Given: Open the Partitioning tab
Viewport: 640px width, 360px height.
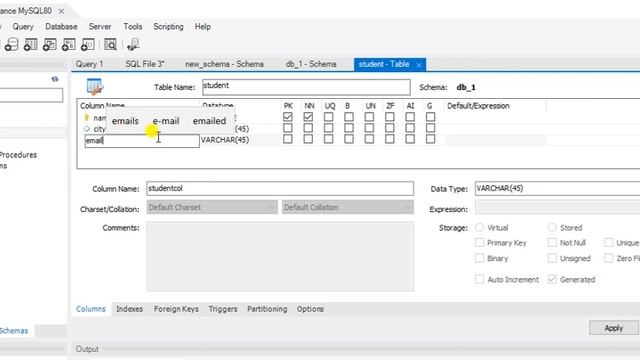Looking at the screenshot, I should 267,309.
